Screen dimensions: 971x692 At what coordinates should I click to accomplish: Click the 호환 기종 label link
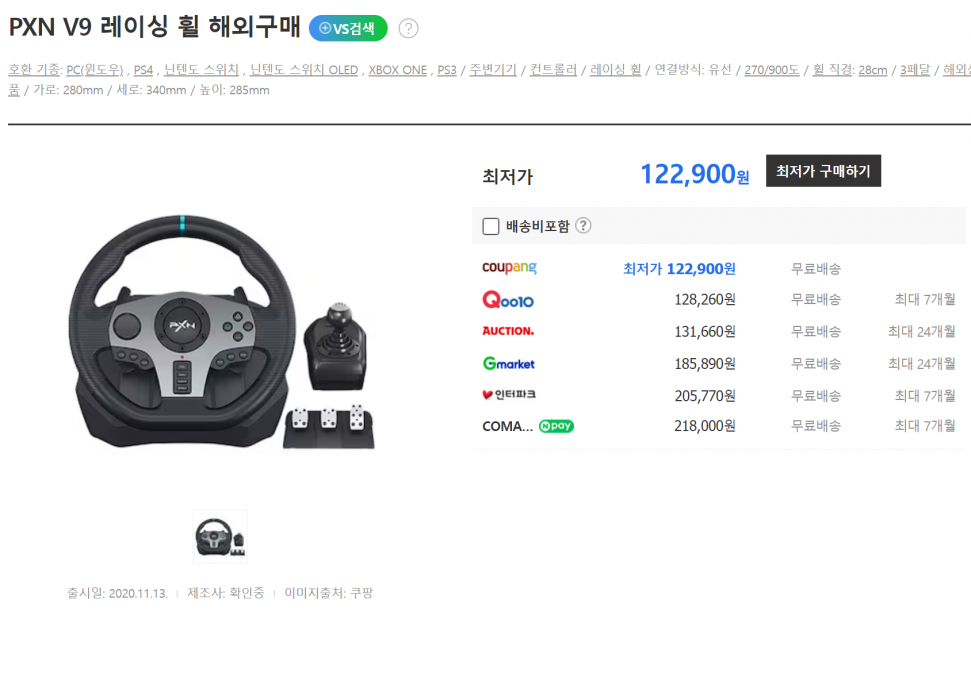[33, 70]
